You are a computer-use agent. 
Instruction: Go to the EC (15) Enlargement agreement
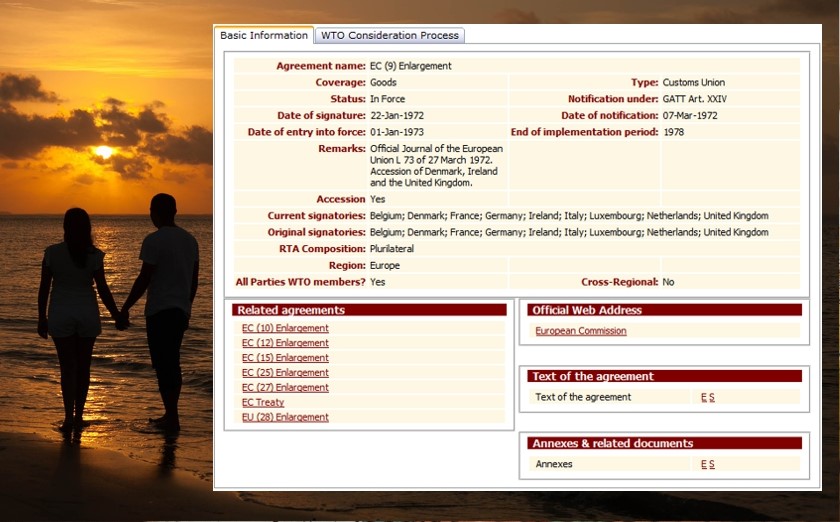click(x=285, y=358)
